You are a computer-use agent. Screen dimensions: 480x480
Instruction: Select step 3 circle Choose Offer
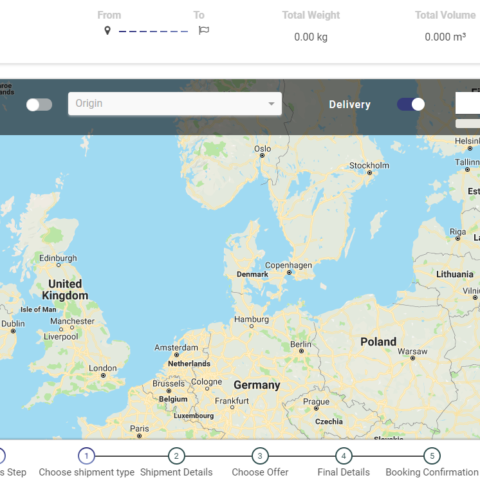[260, 456]
